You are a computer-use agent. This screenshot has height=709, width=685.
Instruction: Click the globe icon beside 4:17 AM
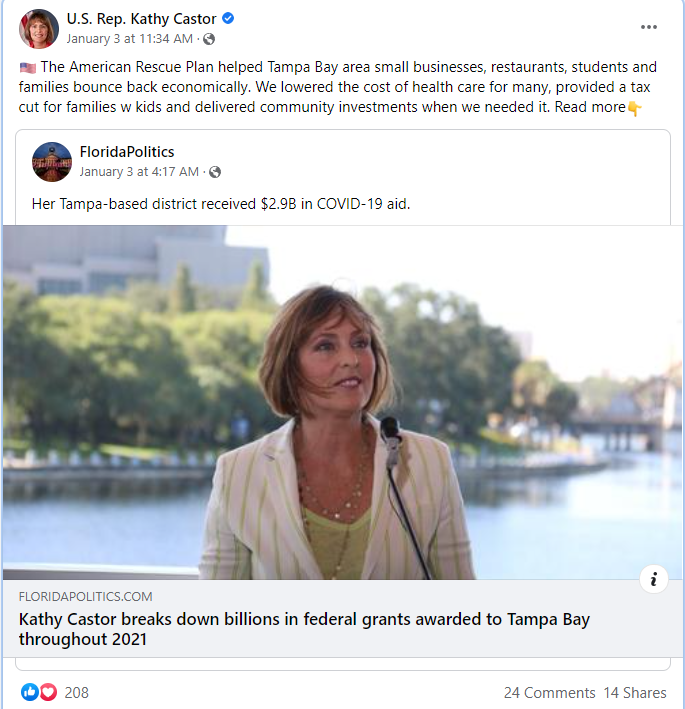[215, 172]
